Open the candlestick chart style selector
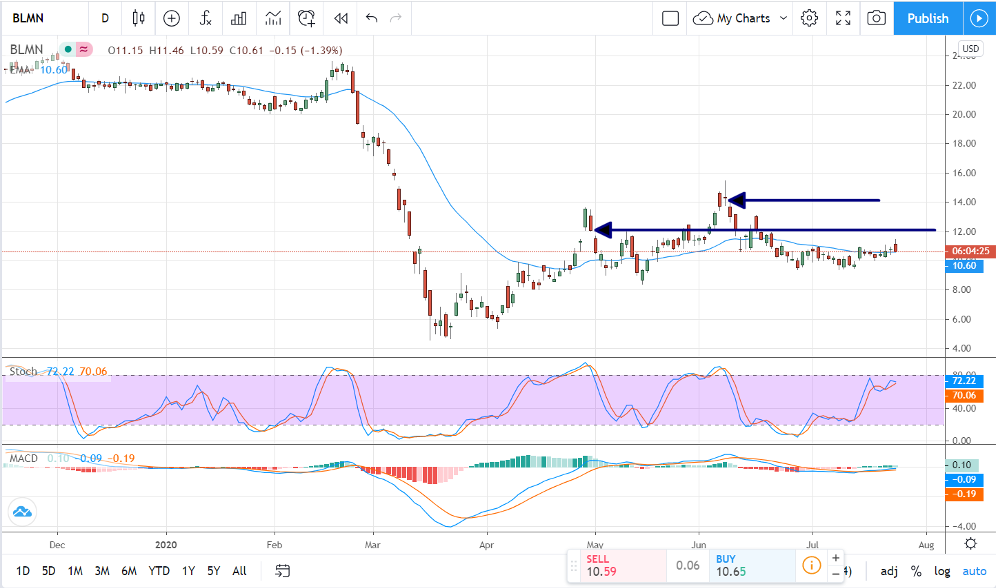996x588 pixels. click(x=138, y=18)
